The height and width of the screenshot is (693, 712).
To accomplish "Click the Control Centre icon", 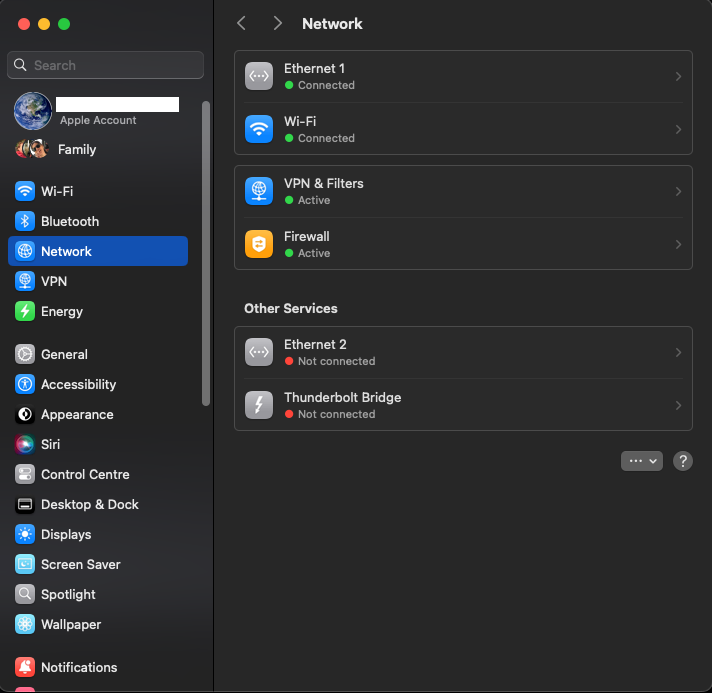I will coord(25,475).
